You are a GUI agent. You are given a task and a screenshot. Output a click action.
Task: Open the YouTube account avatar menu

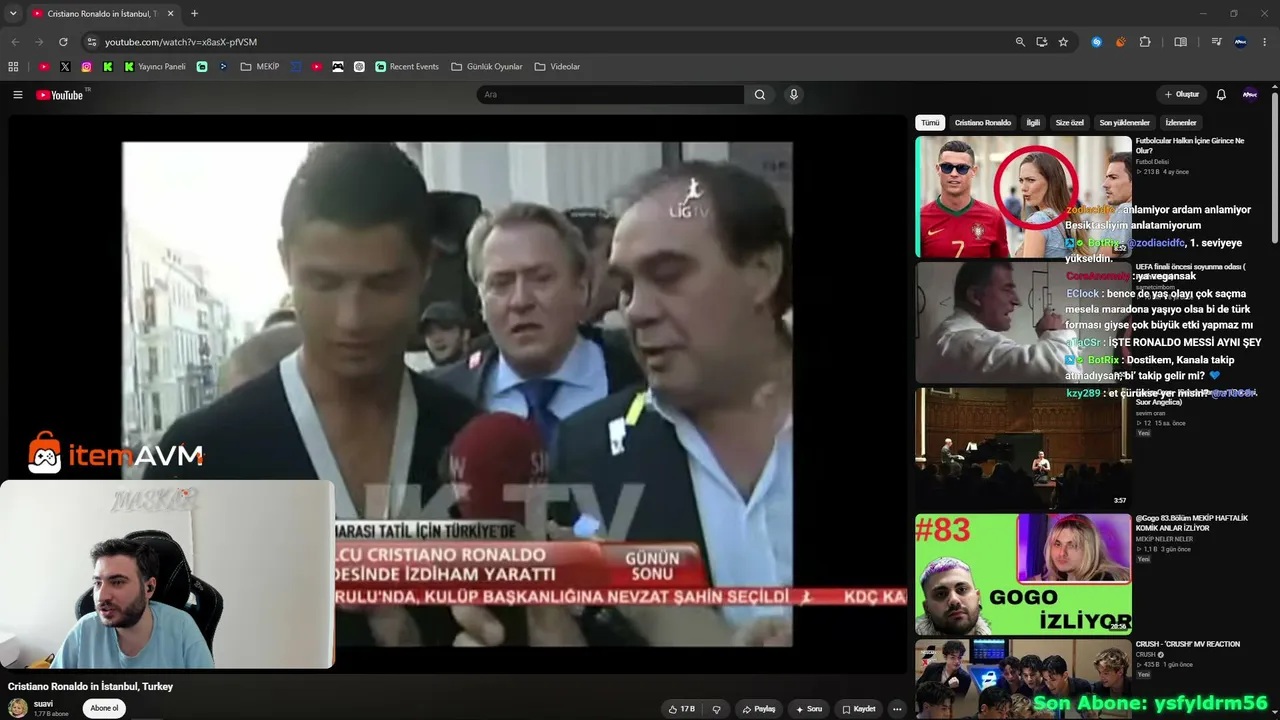1250,95
